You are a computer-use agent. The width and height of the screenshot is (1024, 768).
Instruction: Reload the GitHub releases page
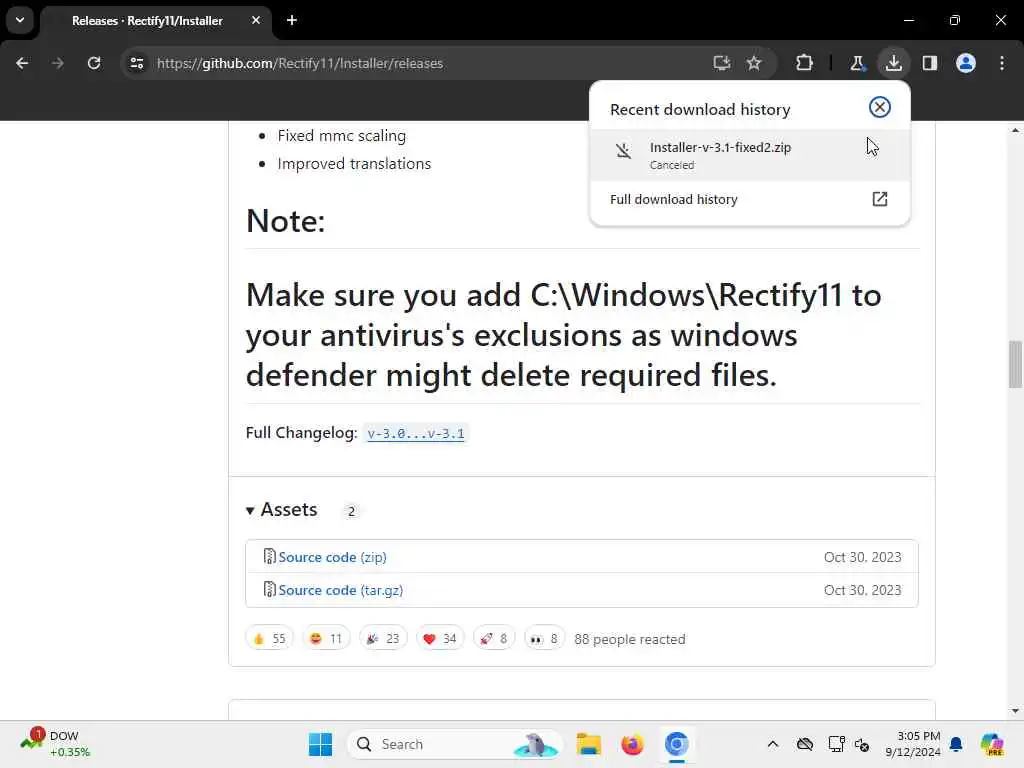pyautogui.click(x=94, y=63)
